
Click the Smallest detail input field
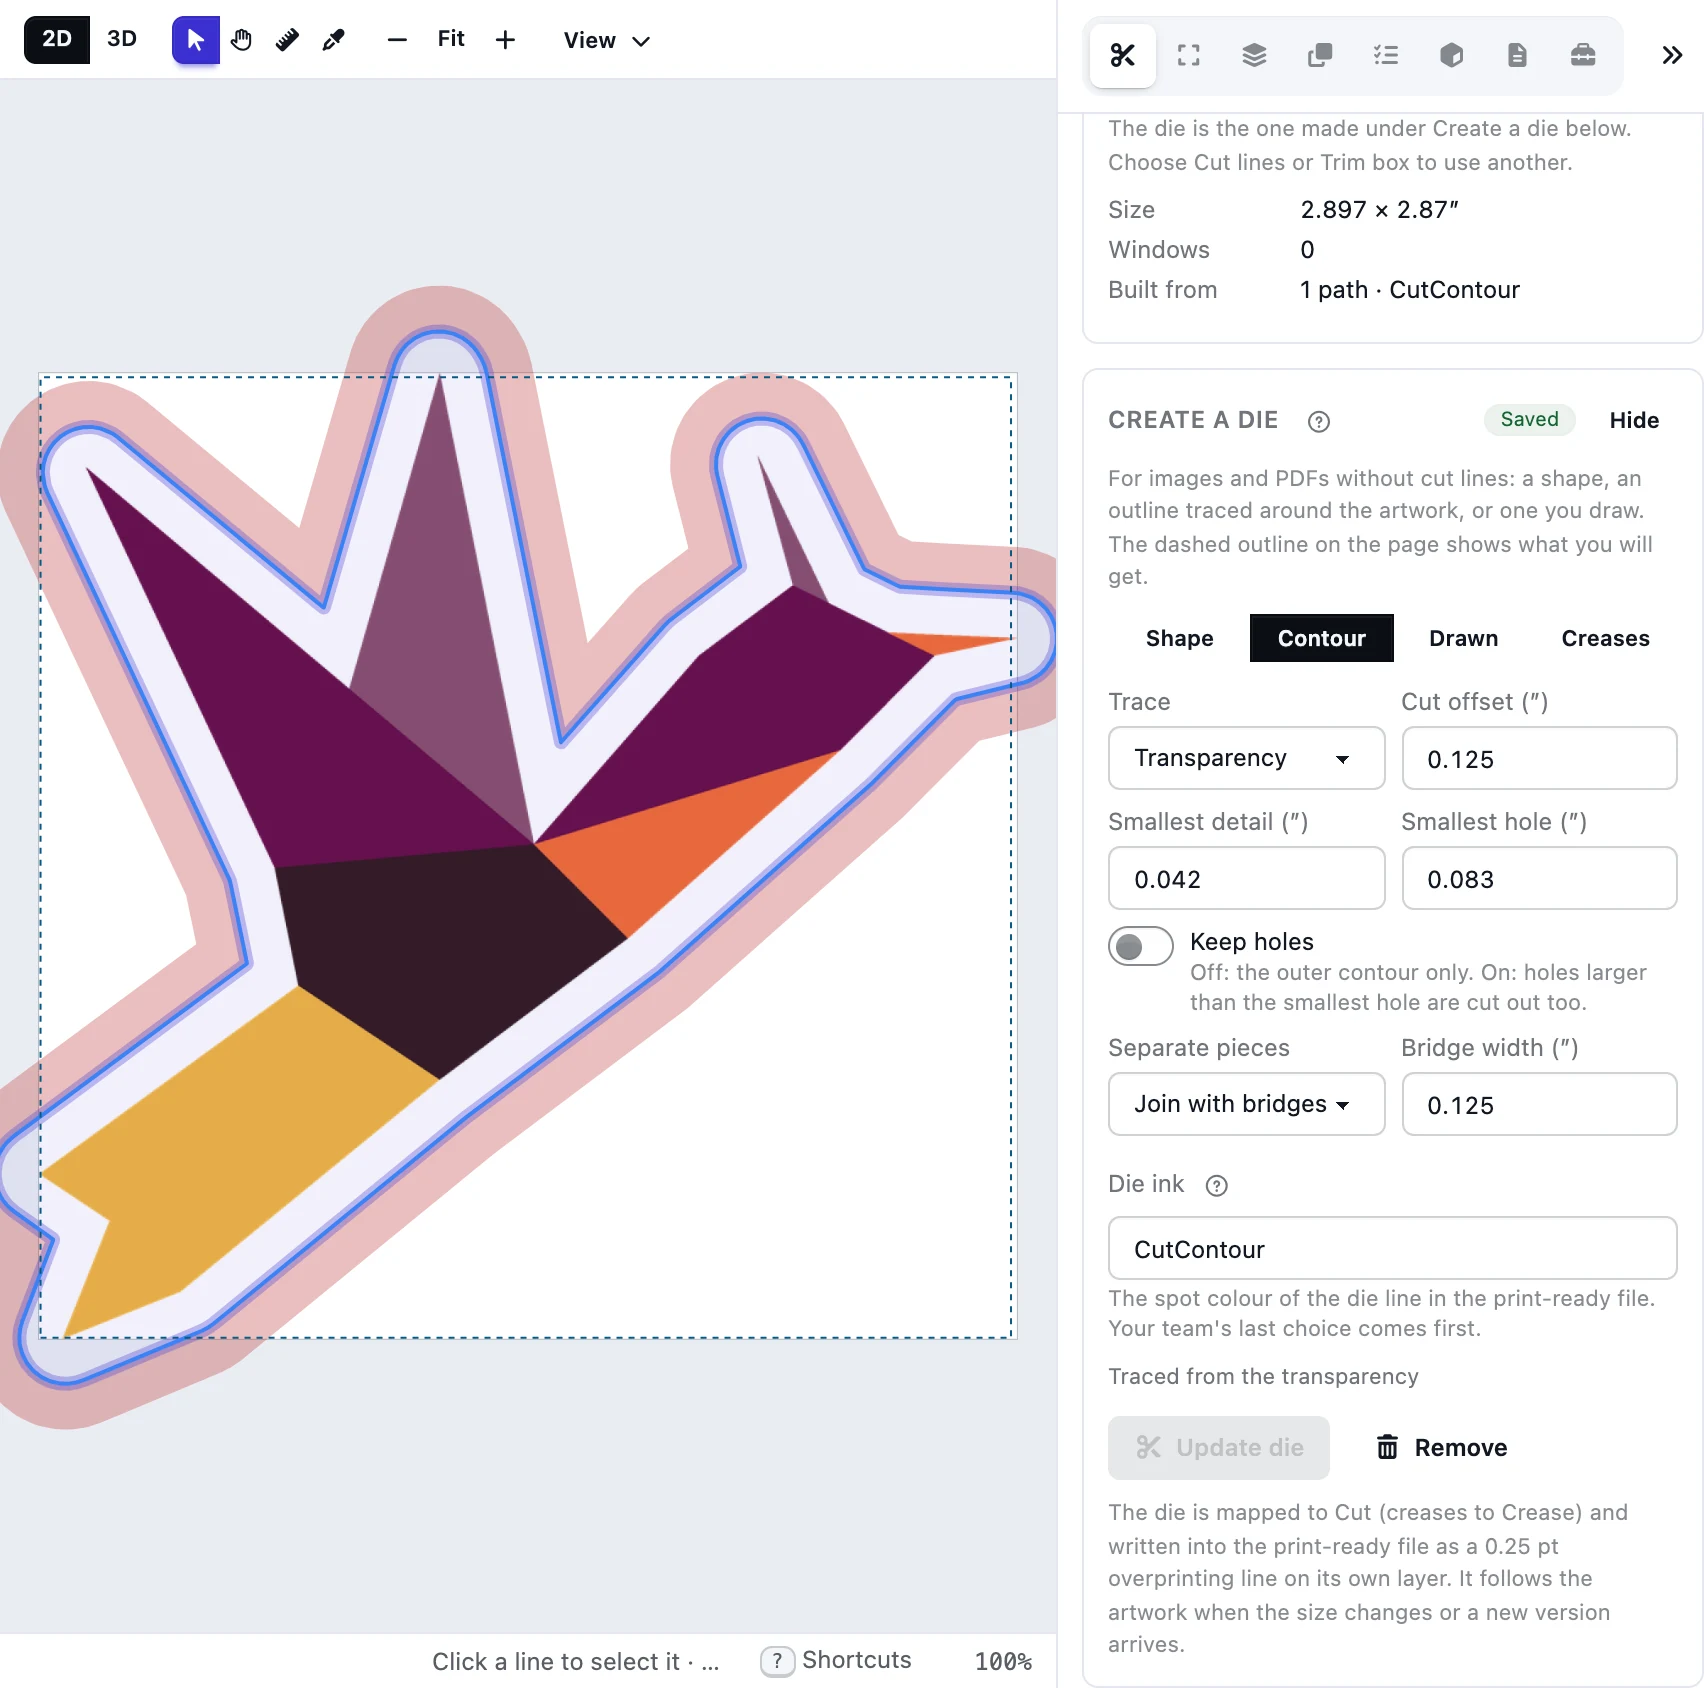click(x=1246, y=878)
